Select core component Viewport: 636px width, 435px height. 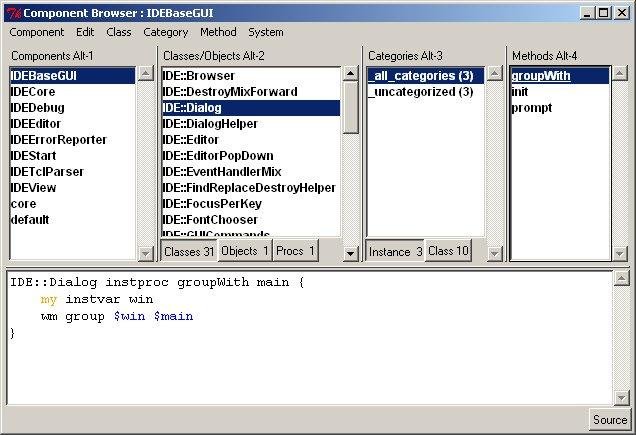click(x=73, y=204)
